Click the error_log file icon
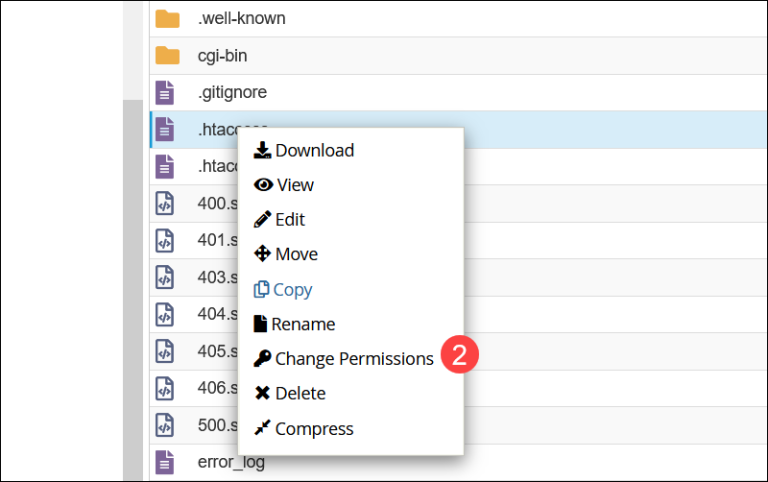Viewport: 768px width, 482px height. pos(165,462)
